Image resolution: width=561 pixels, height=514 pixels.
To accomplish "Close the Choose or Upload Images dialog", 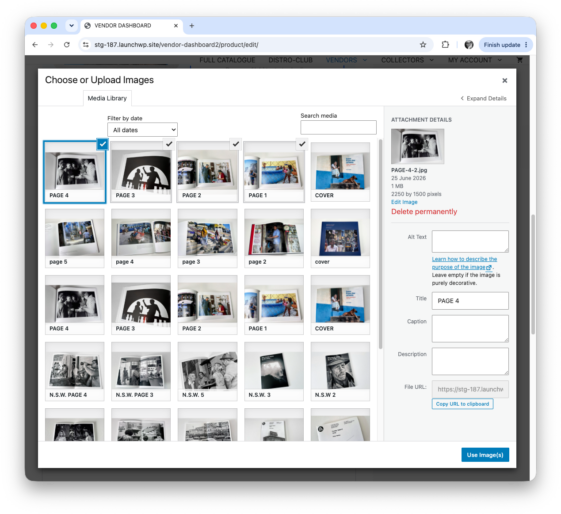I will pyautogui.click(x=504, y=80).
